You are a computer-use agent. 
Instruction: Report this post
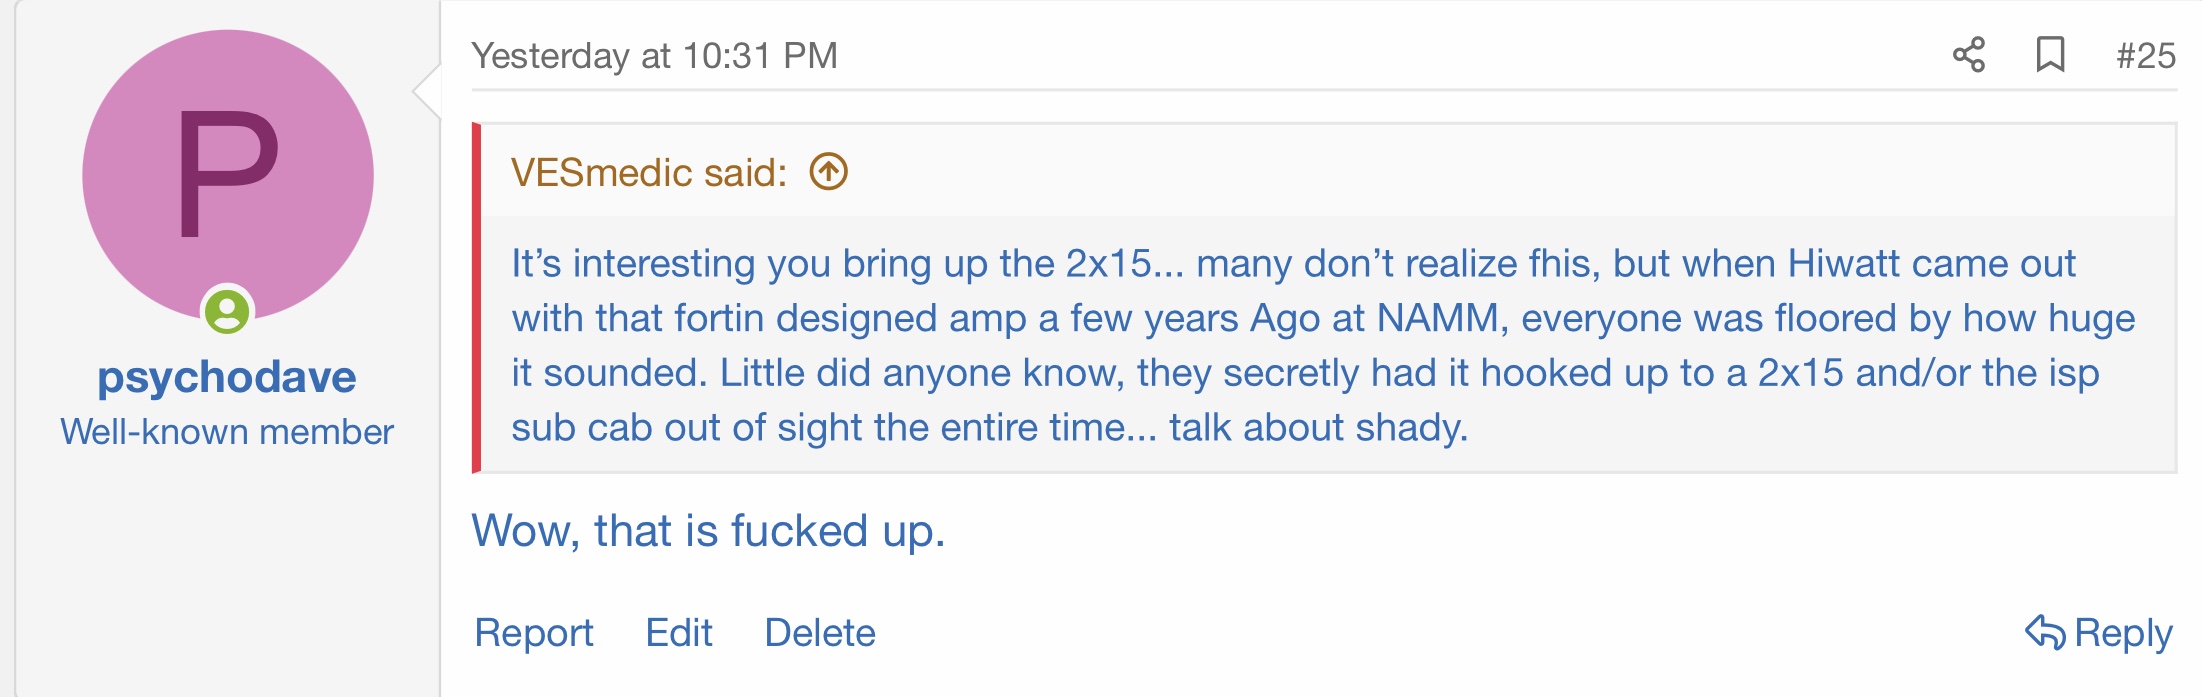534,633
